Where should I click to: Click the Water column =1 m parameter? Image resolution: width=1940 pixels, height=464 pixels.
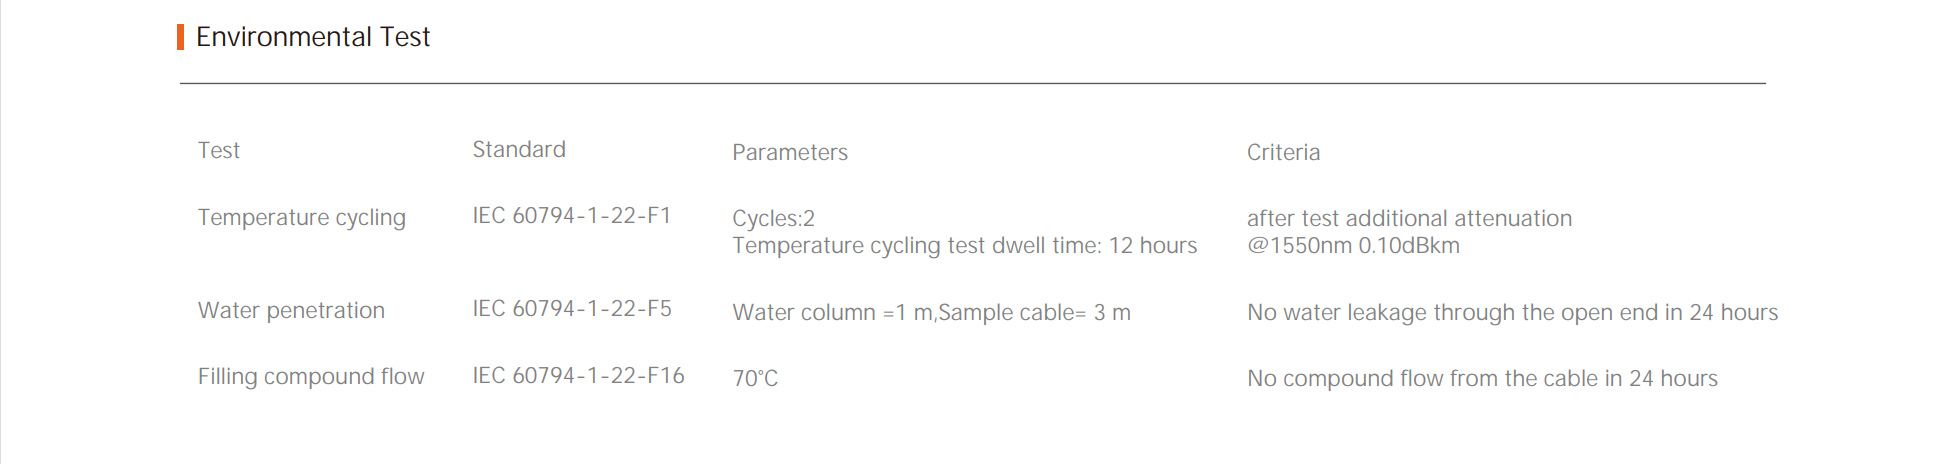click(x=931, y=313)
